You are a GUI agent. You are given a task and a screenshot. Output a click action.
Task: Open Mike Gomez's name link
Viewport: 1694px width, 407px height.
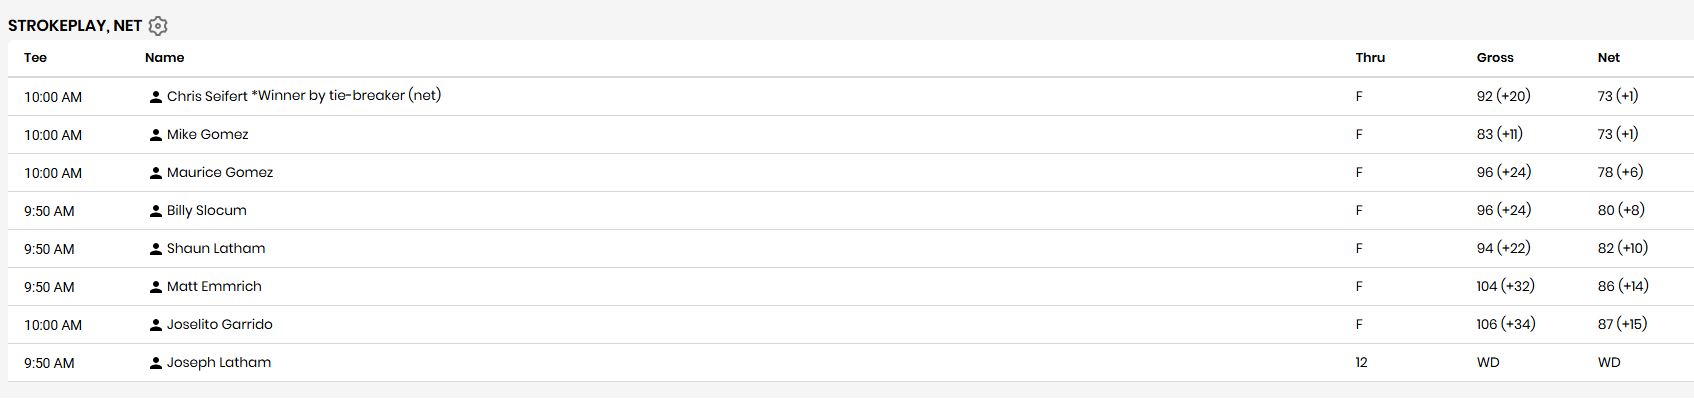coord(208,135)
